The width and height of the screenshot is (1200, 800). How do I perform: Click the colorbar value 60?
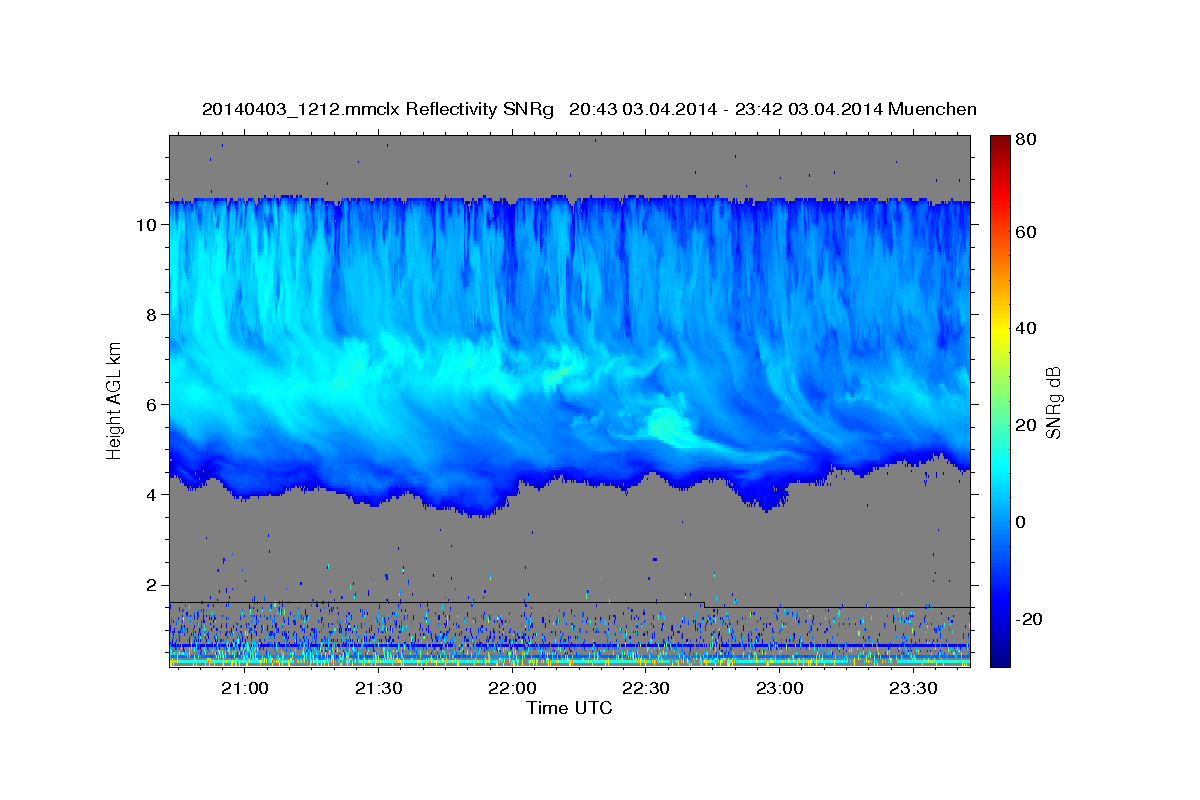(1028, 232)
